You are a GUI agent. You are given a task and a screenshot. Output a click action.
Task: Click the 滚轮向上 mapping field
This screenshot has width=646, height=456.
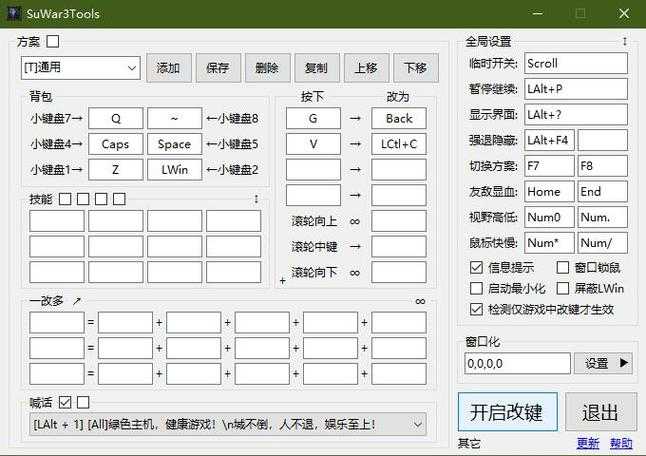[399, 221]
